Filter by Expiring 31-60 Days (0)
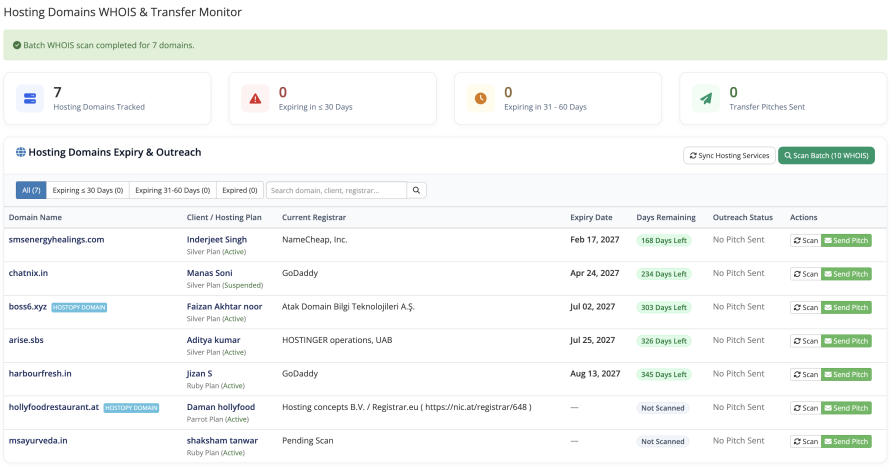 172,190
